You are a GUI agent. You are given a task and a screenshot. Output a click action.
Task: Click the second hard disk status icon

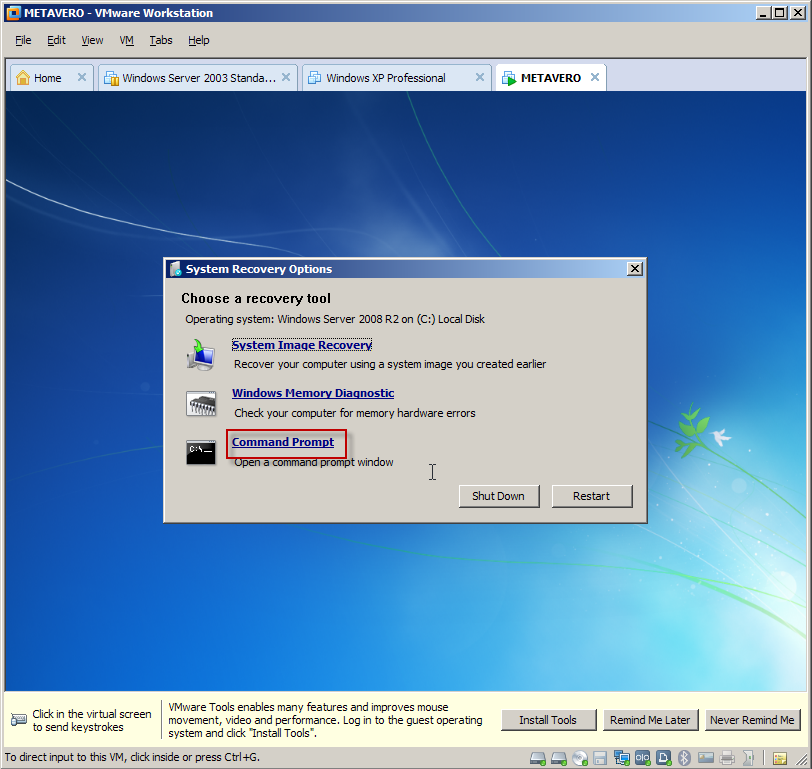point(559,758)
